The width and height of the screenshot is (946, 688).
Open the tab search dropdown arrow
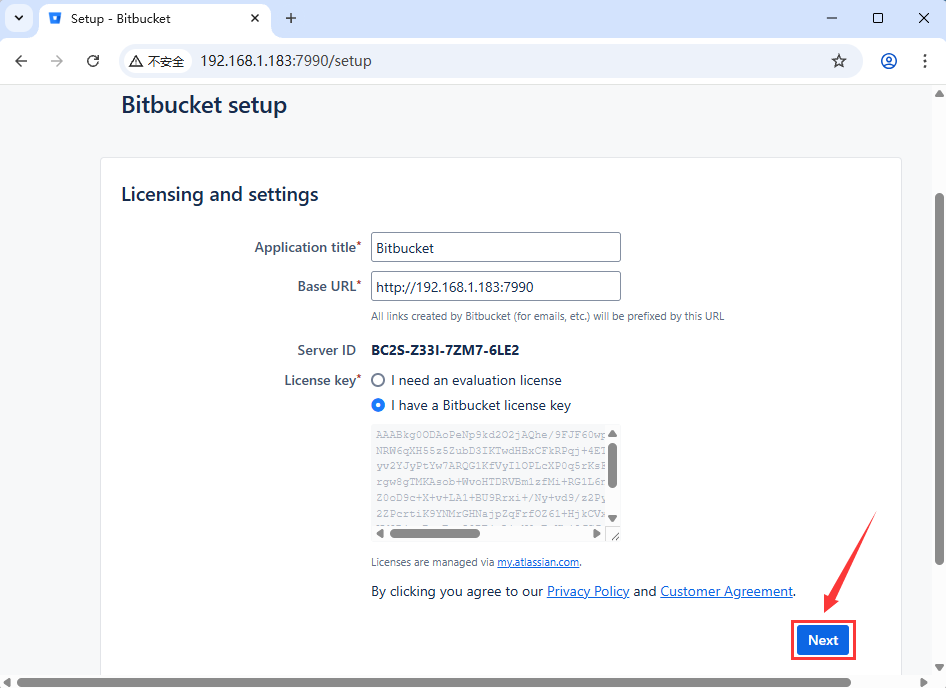19,18
